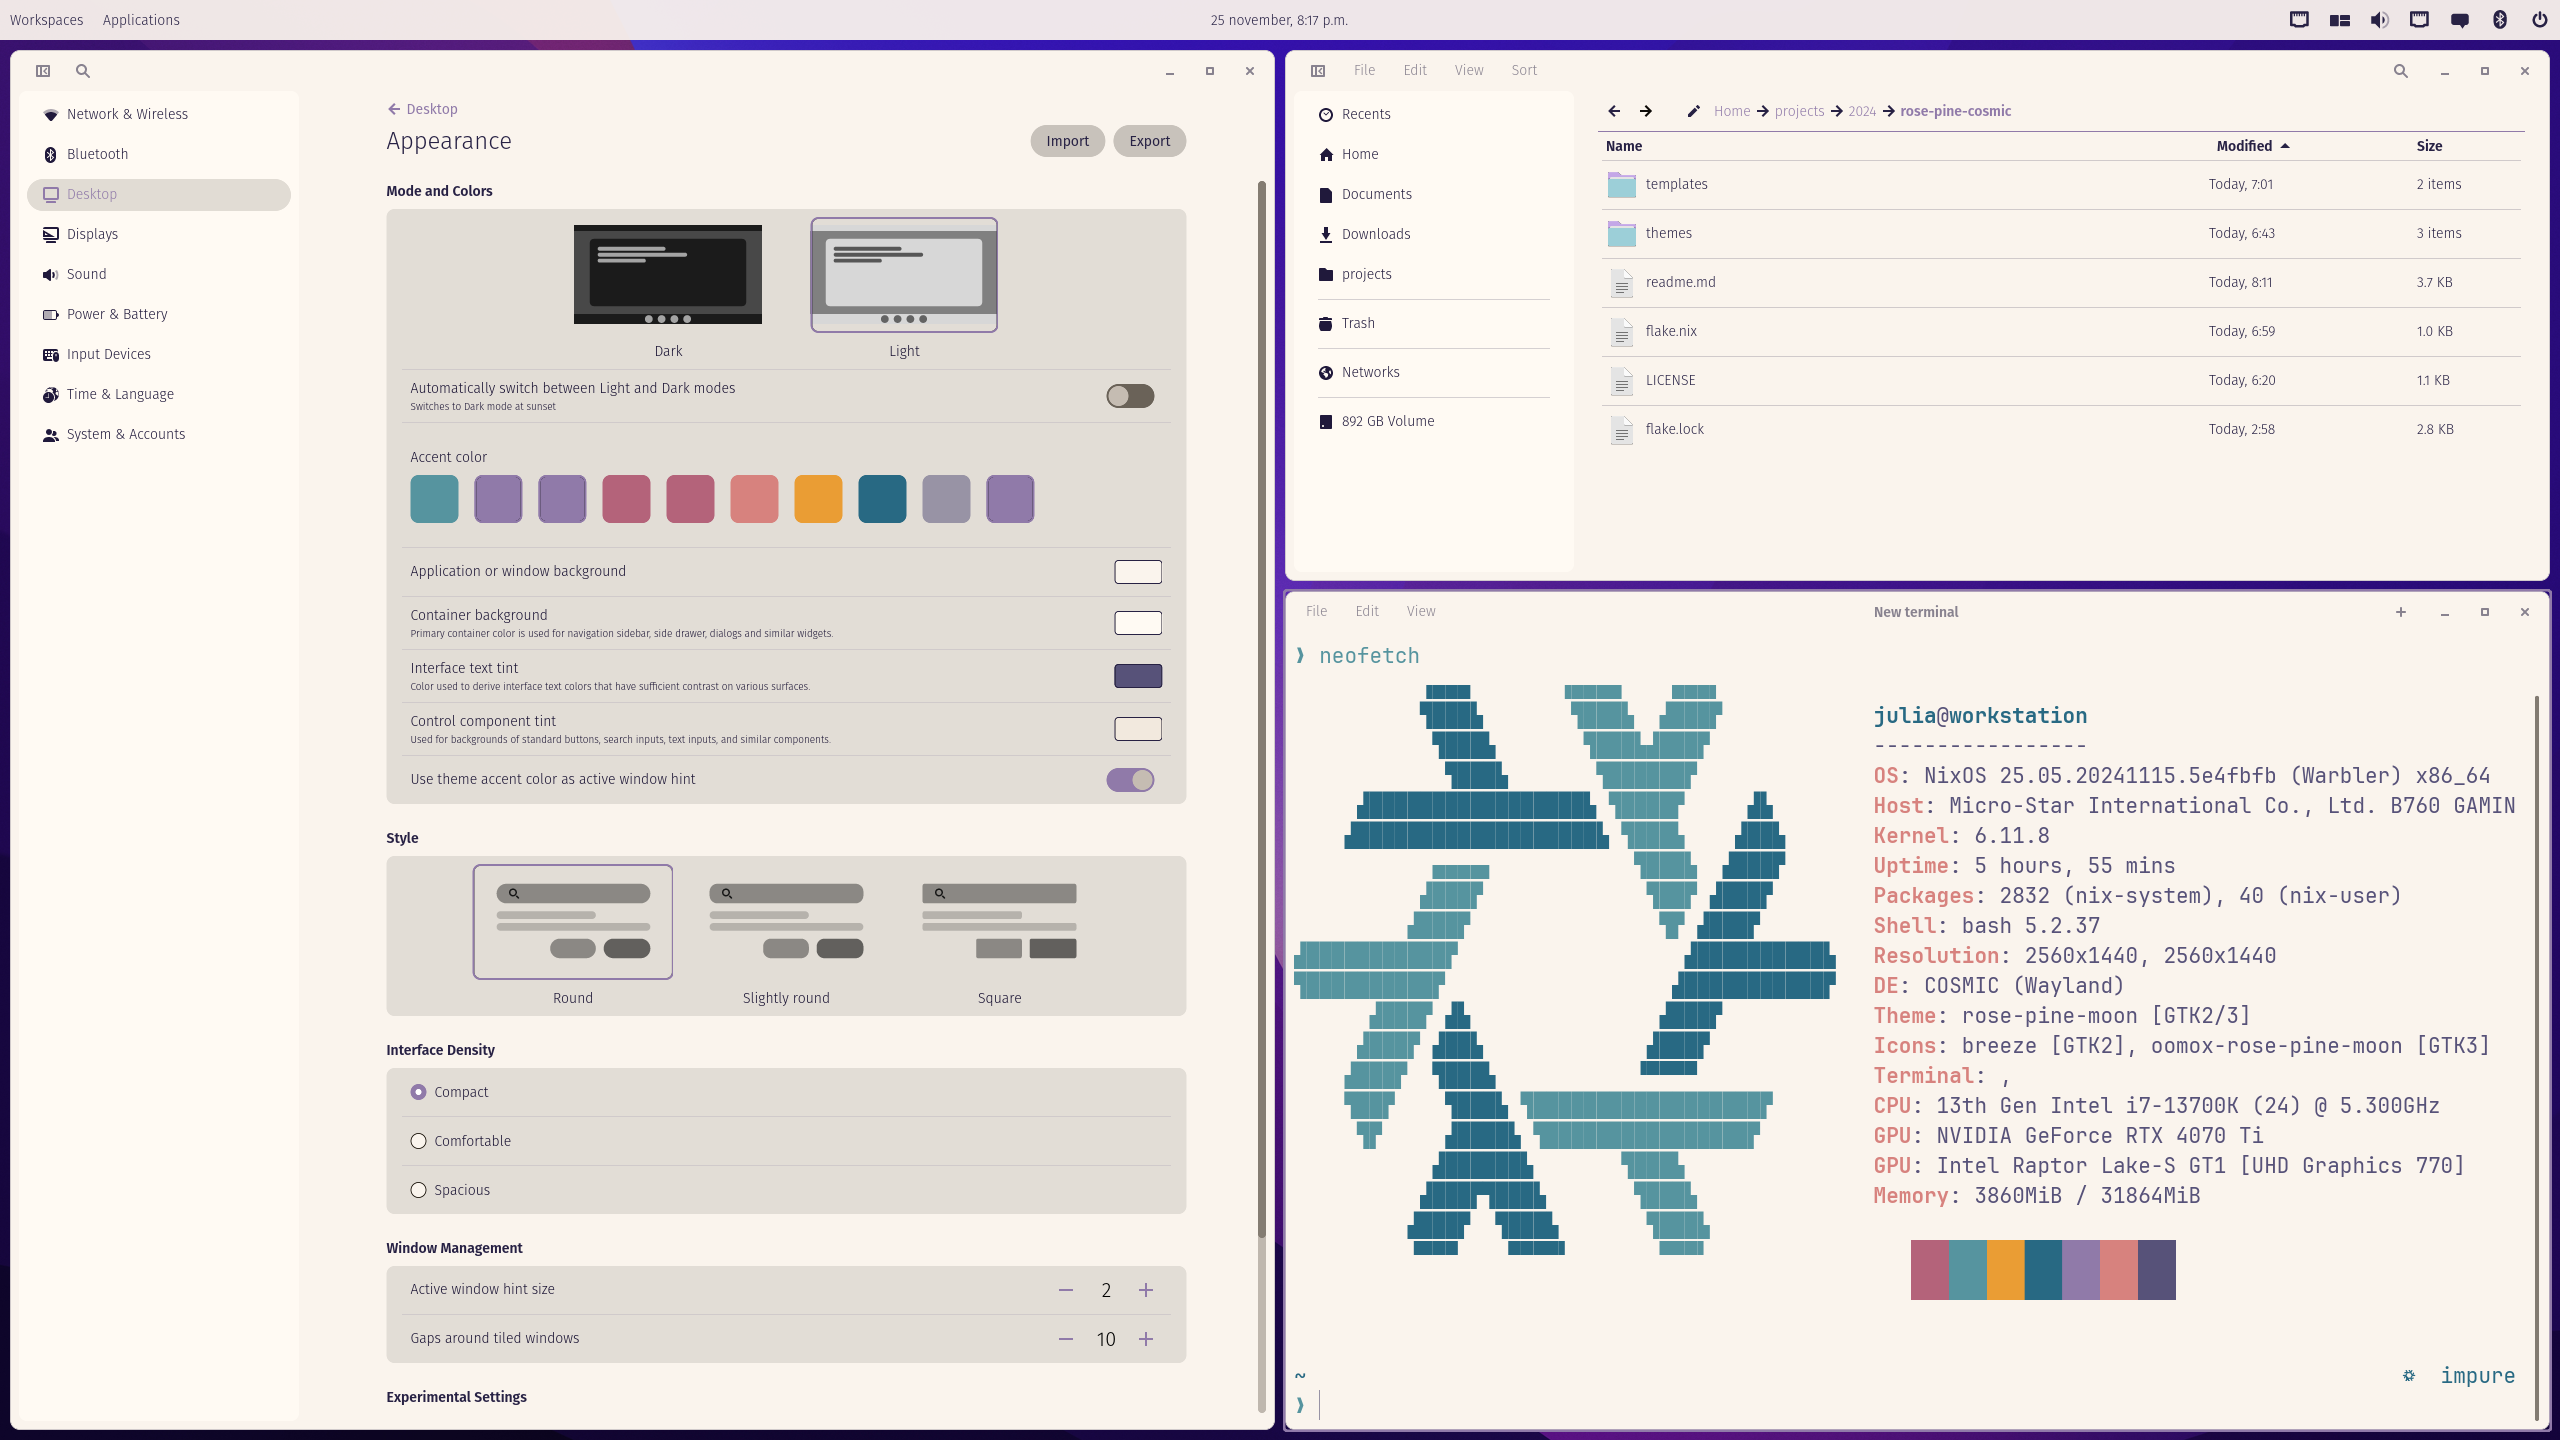
Task: Select Comfortable interface density option
Action: coord(417,1139)
